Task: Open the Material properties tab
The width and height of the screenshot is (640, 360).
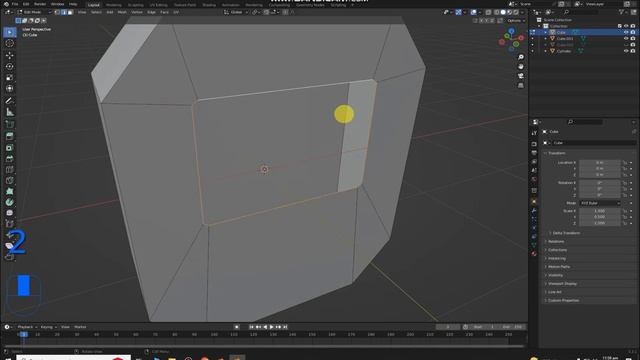Action: (x=534, y=254)
